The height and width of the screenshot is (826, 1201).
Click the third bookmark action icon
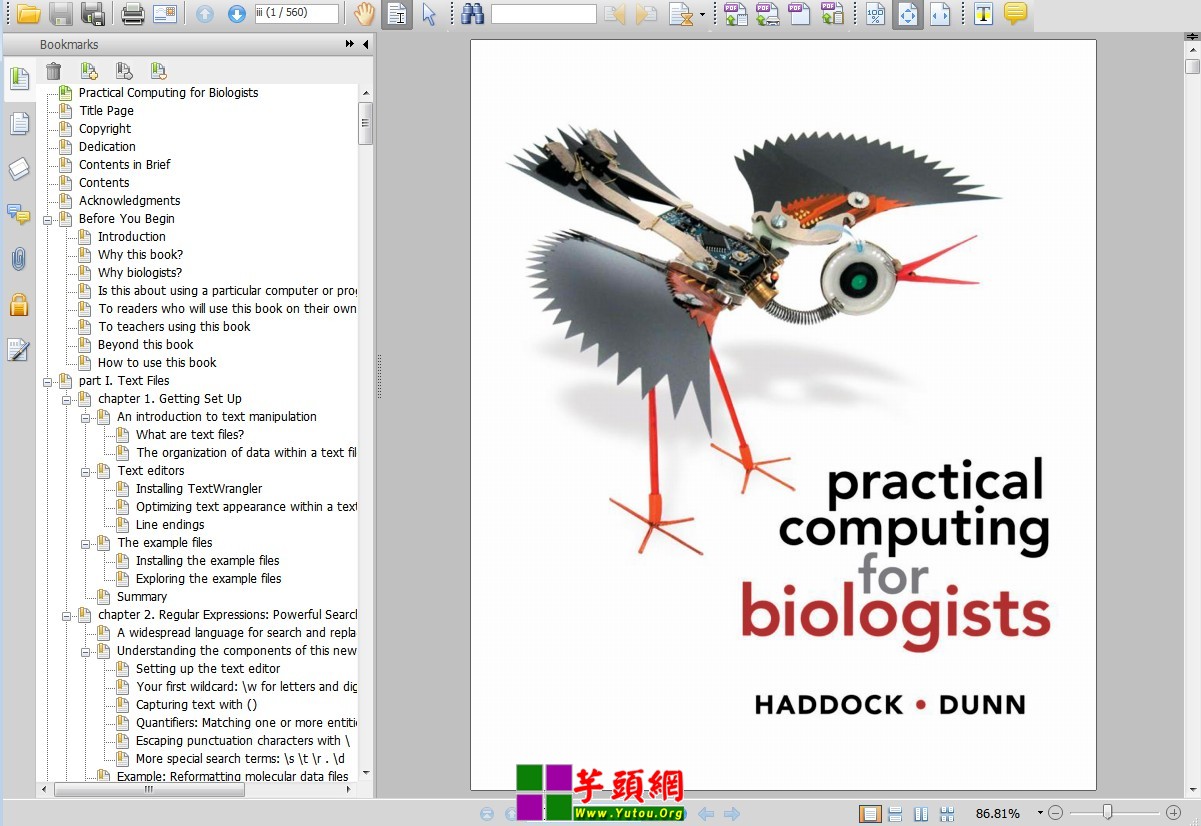point(158,71)
